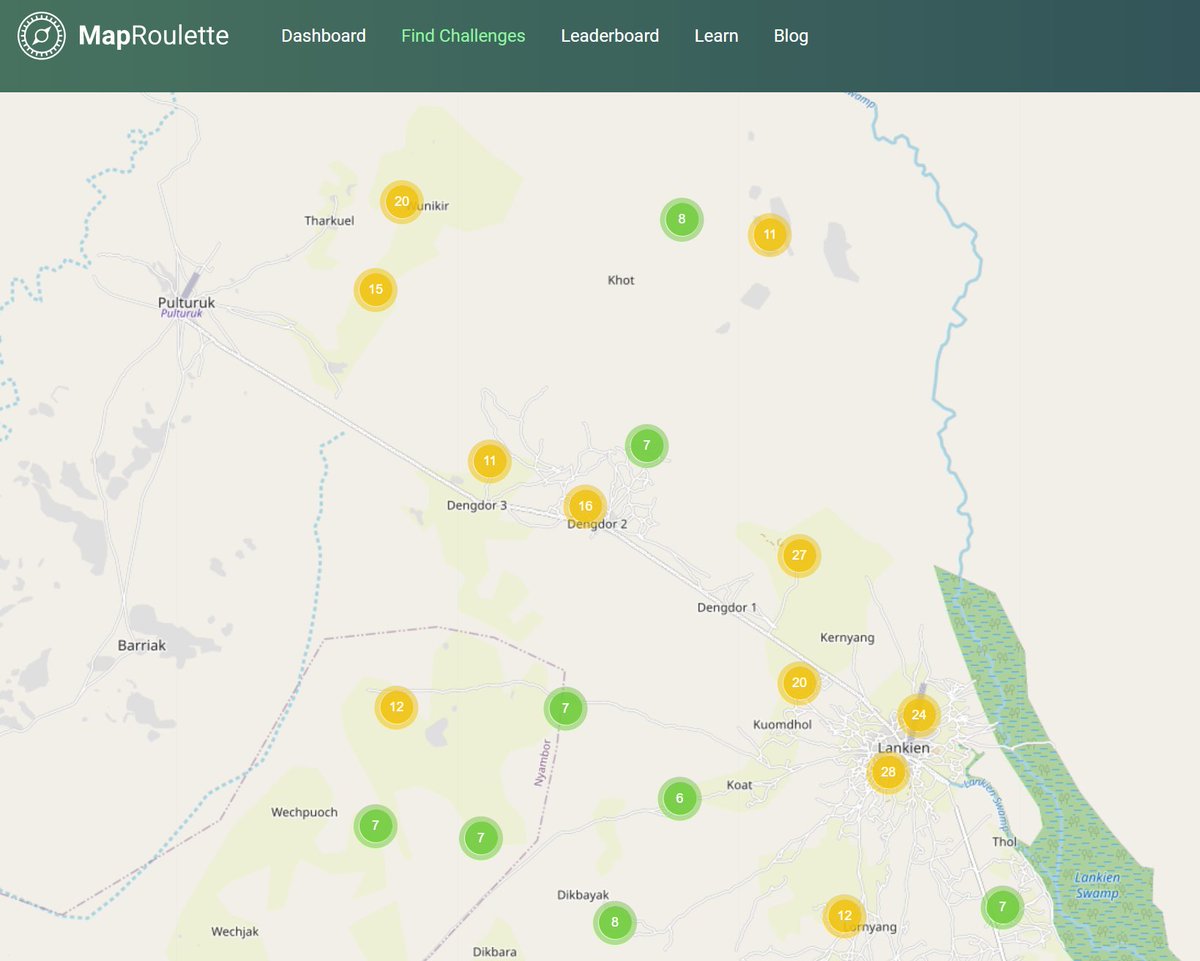
Task: Click the green cluster of 8 above Khot
Action: point(681,218)
